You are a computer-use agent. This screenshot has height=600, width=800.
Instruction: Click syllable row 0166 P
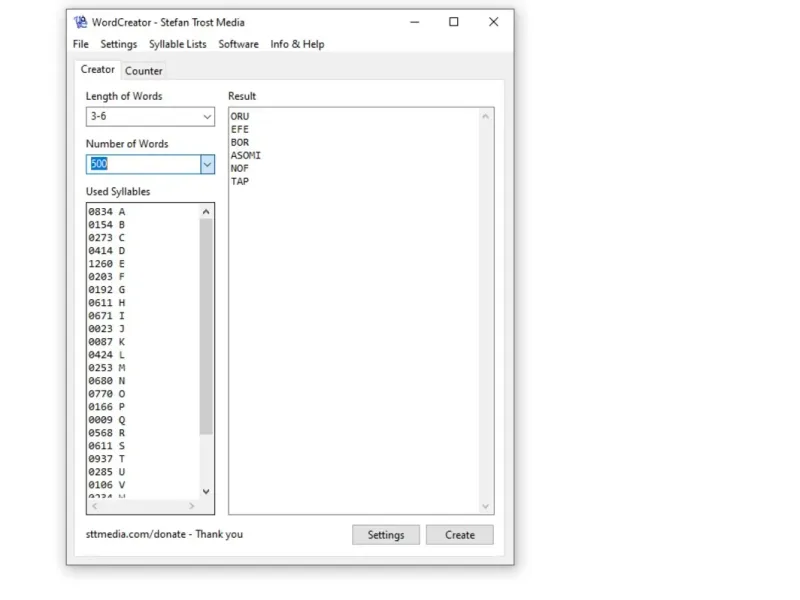(107, 407)
